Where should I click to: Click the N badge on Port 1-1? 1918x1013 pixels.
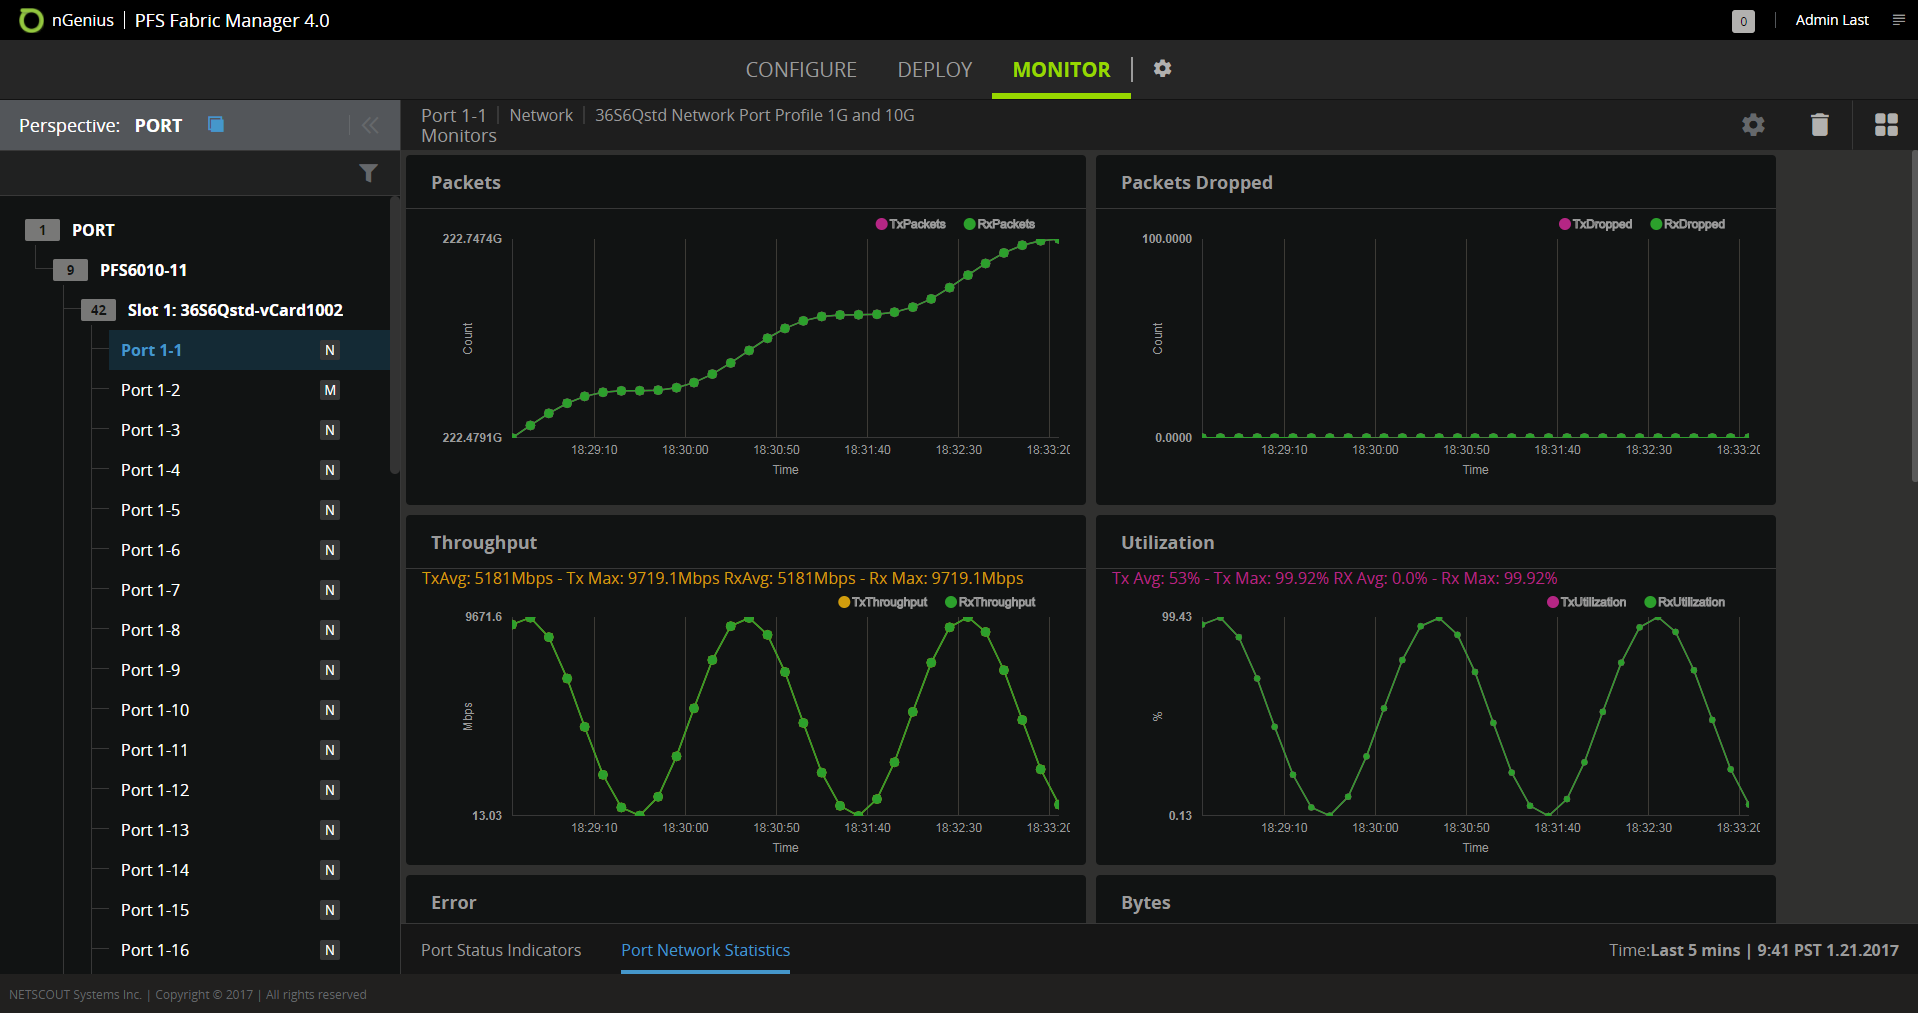pyautogui.click(x=330, y=350)
